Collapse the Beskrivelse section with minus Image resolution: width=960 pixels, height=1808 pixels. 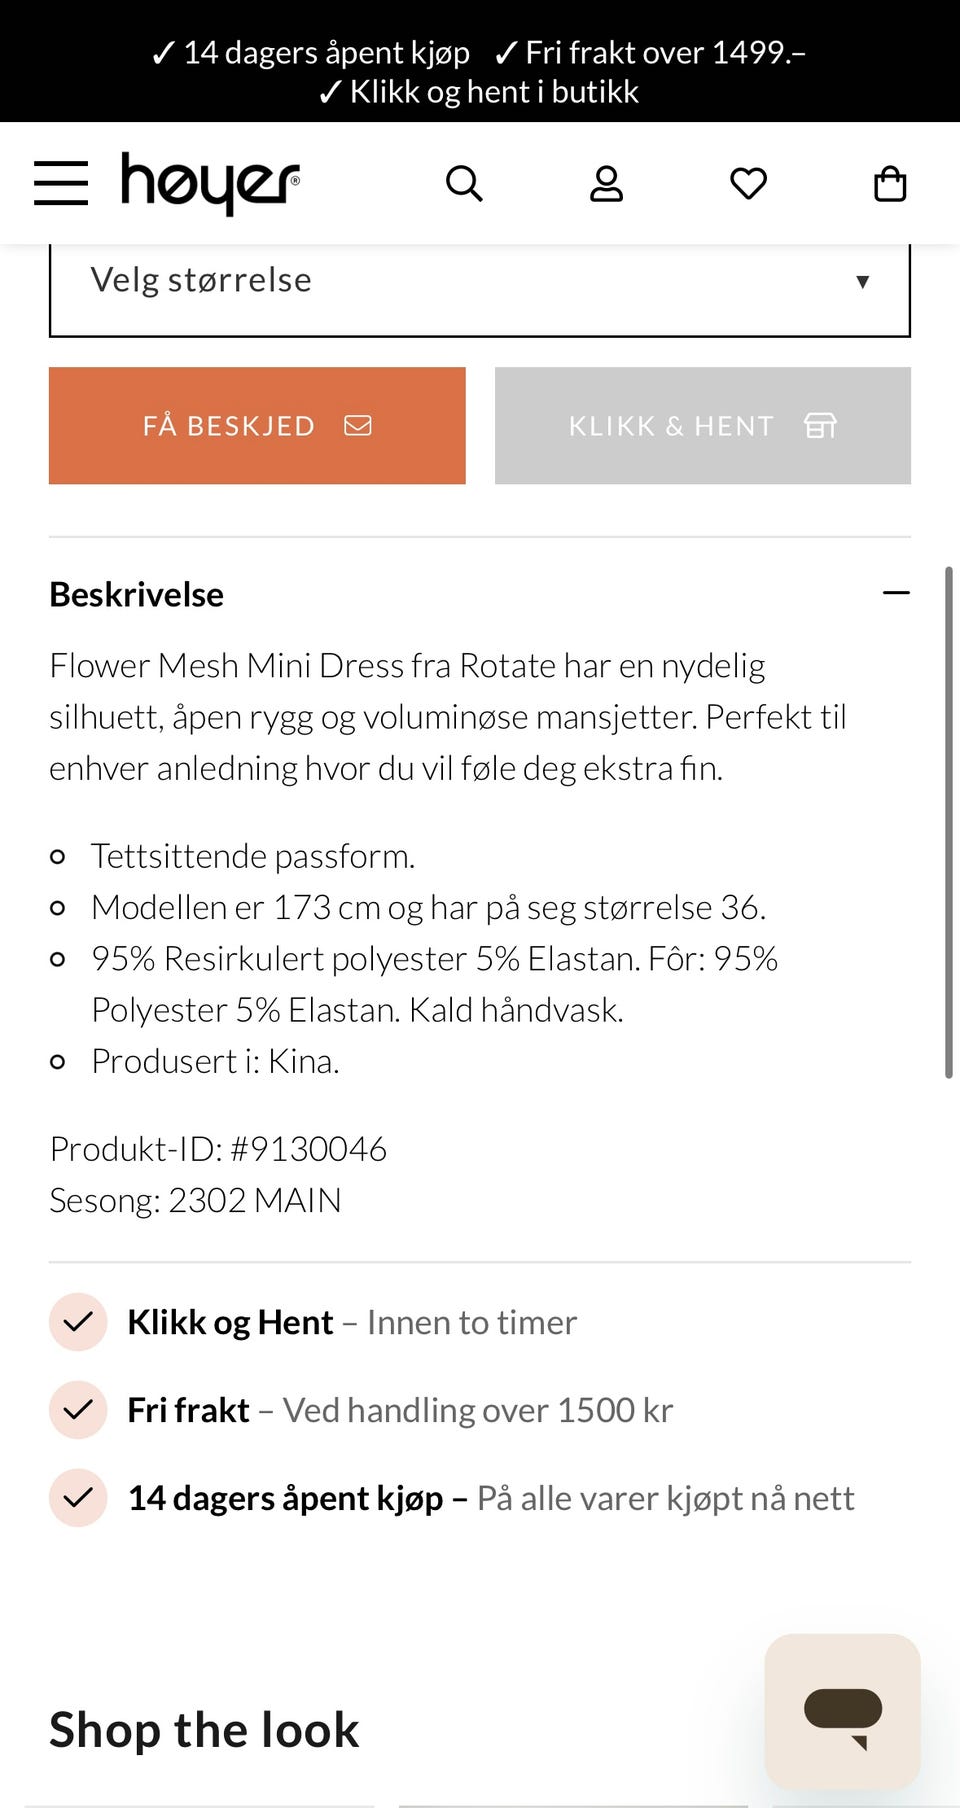coord(896,593)
